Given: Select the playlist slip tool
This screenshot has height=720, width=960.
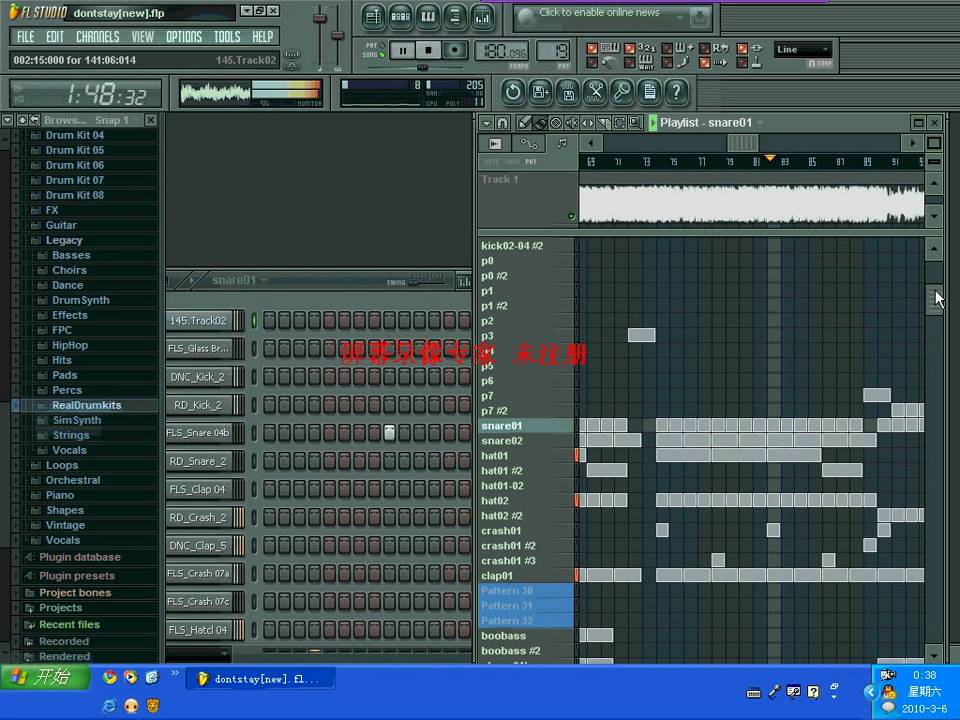Looking at the screenshot, I should [x=587, y=123].
